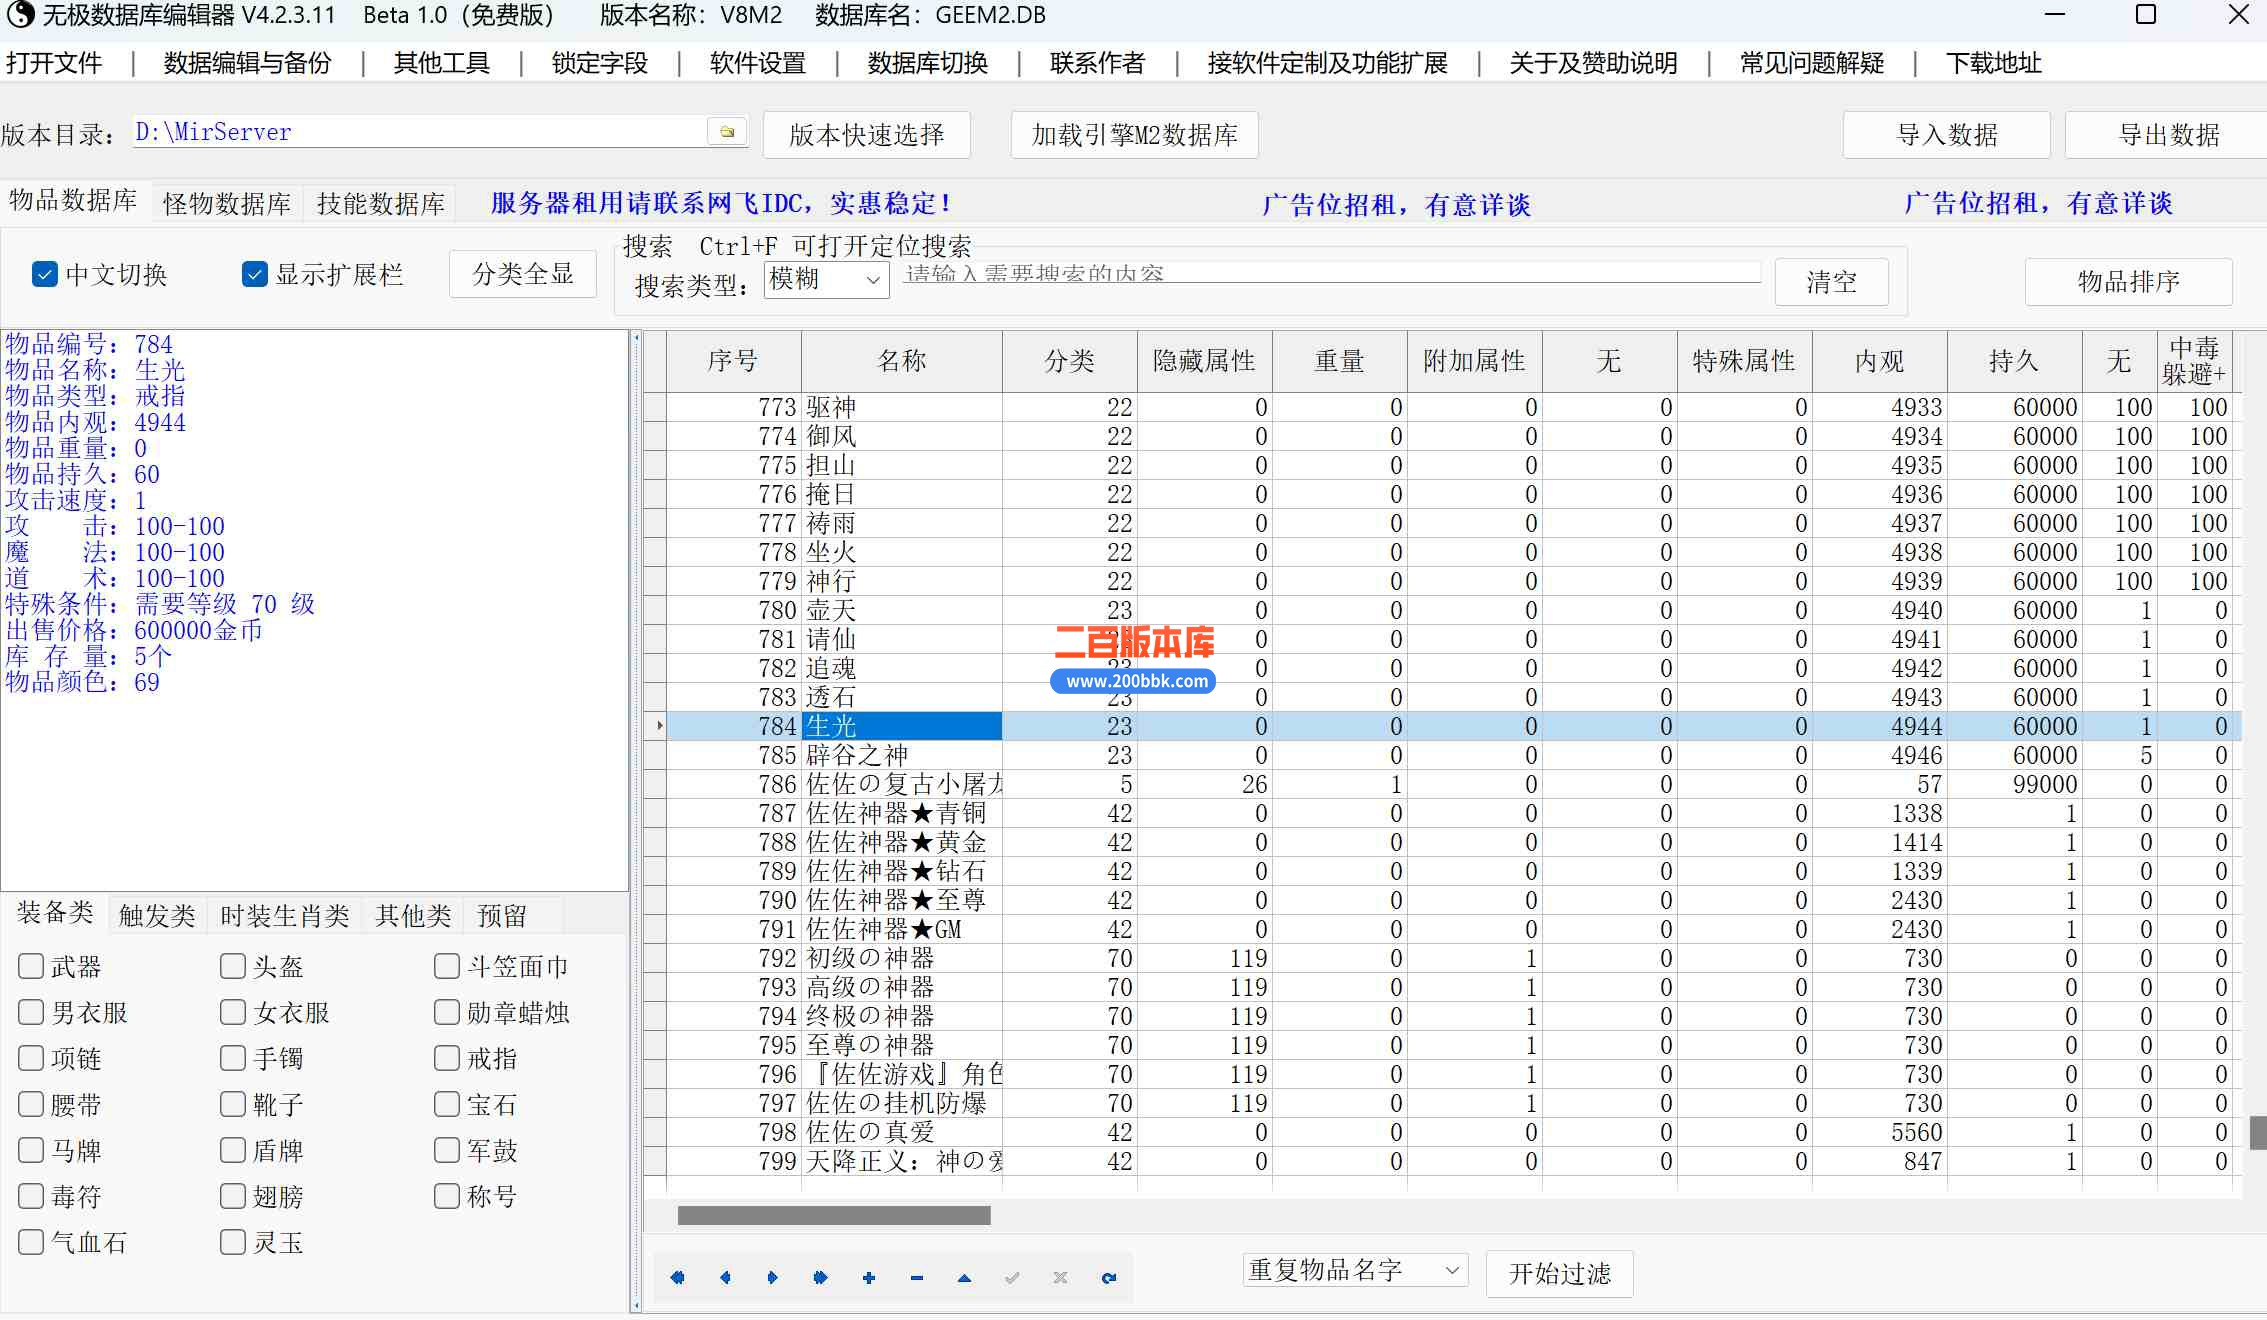The height and width of the screenshot is (1320, 2267).
Task: Open the 数据编辑与备份 menu
Action: (247, 63)
